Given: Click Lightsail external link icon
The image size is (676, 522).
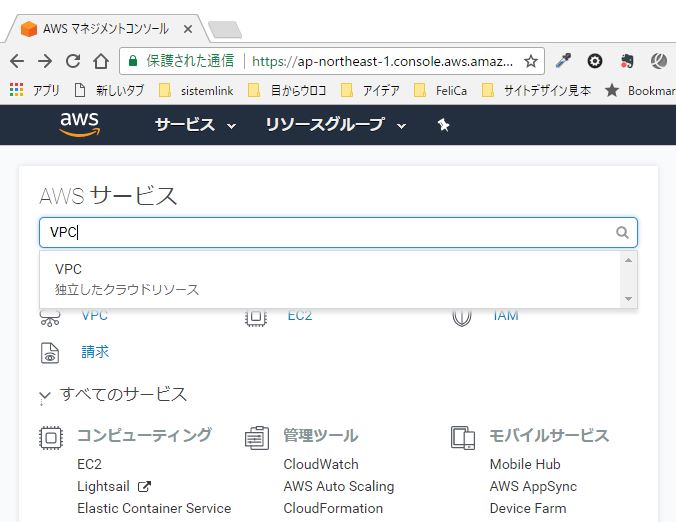Looking at the screenshot, I should point(144,487).
